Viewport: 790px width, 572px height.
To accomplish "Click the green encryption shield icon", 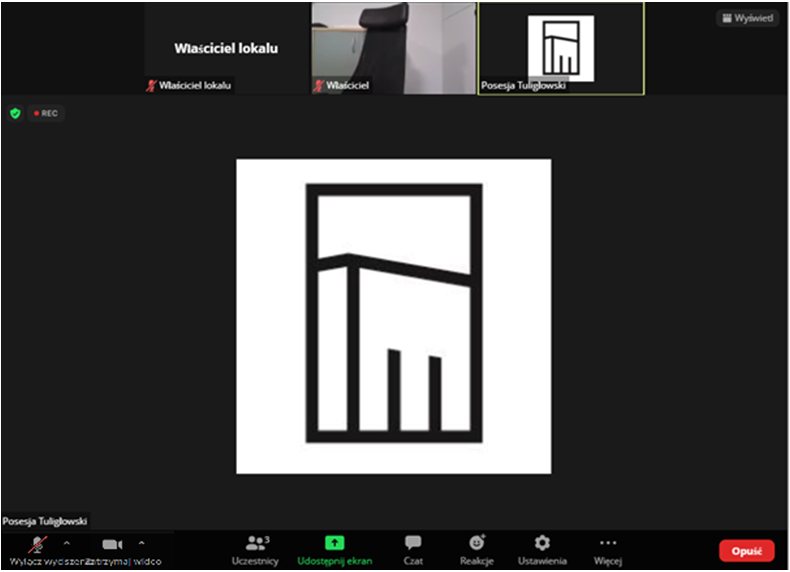I will pyautogui.click(x=15, y=113).
